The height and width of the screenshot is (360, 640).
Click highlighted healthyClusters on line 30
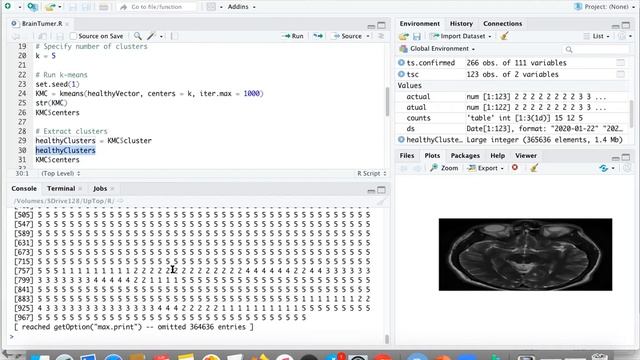[65, 150]
